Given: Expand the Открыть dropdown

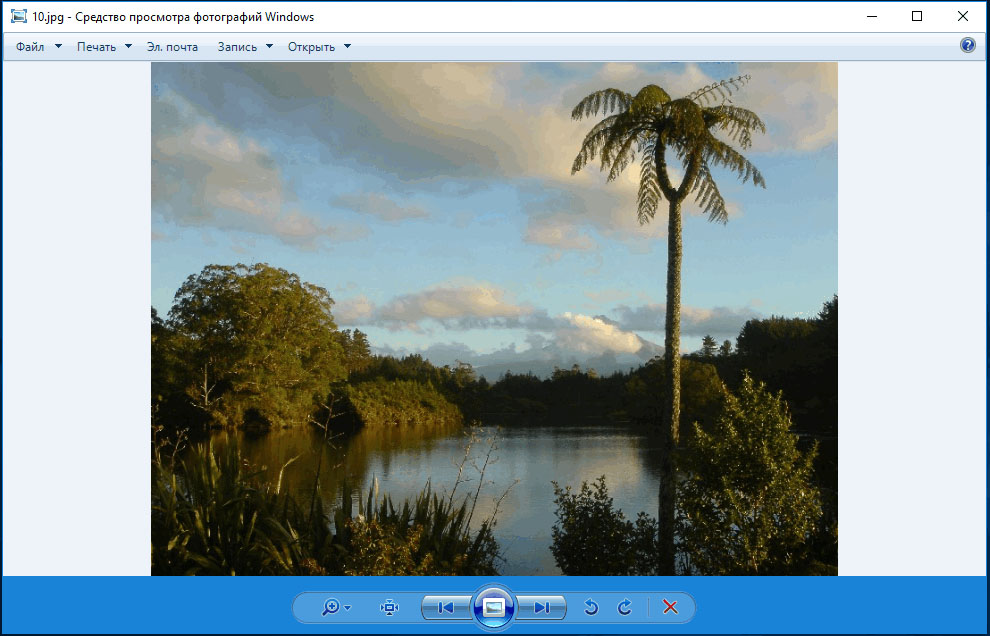Looking at the screenshot, I should [319, 47].
